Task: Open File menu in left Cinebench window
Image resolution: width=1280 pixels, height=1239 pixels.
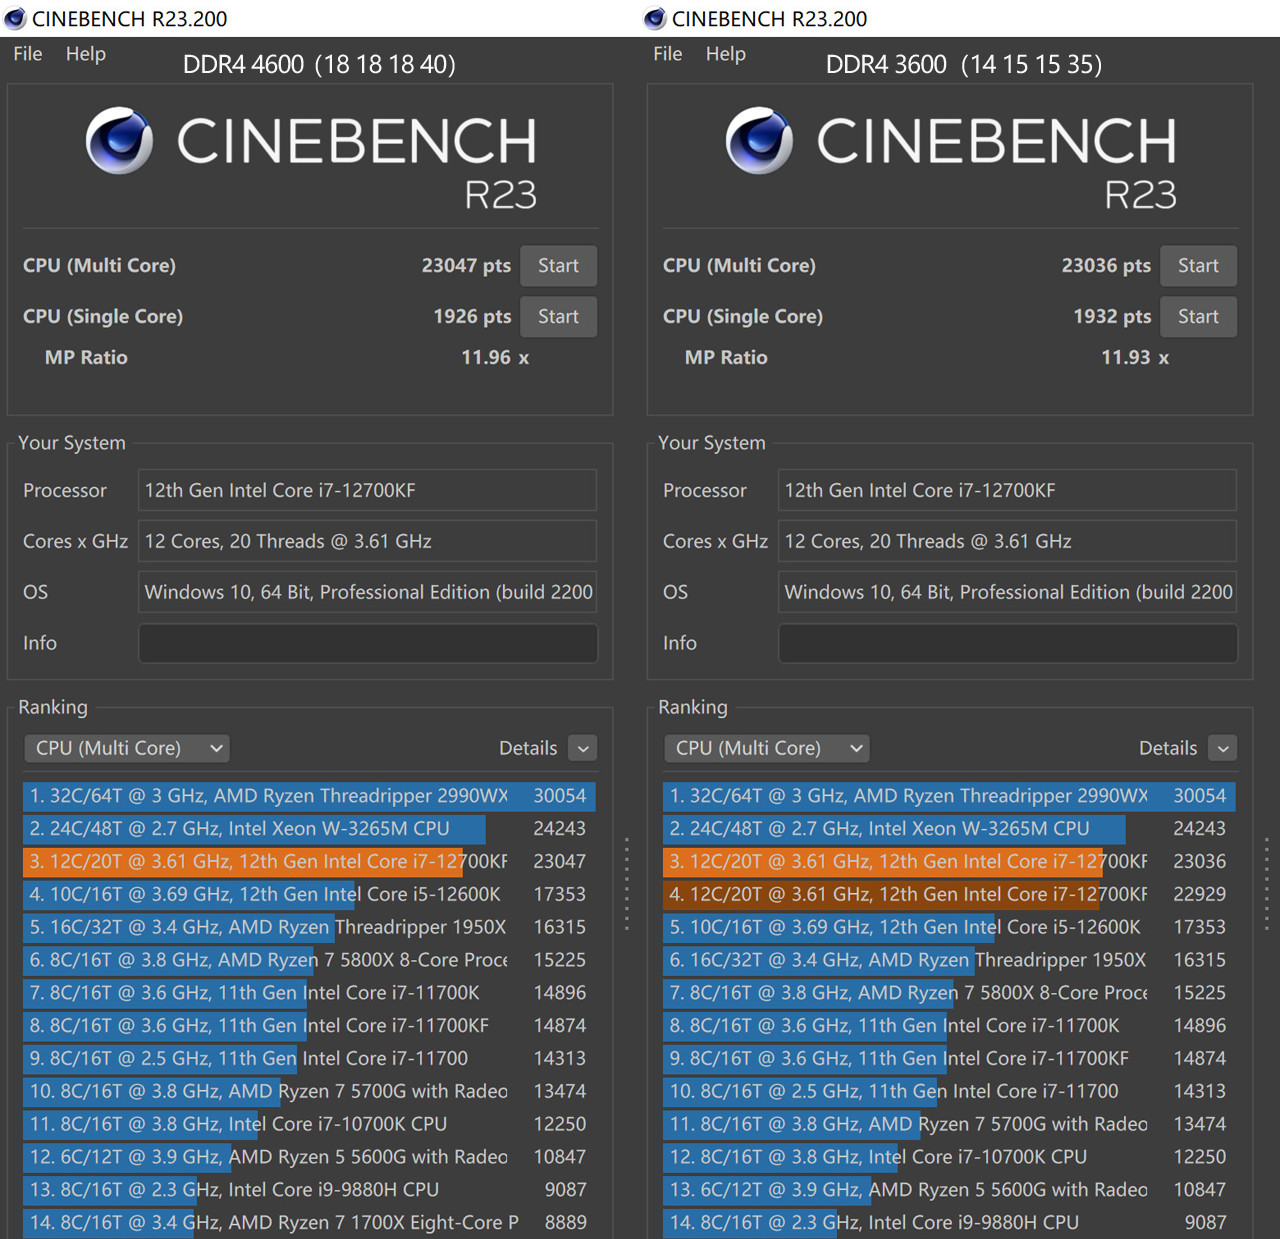Action: click(x=28, y=54)
